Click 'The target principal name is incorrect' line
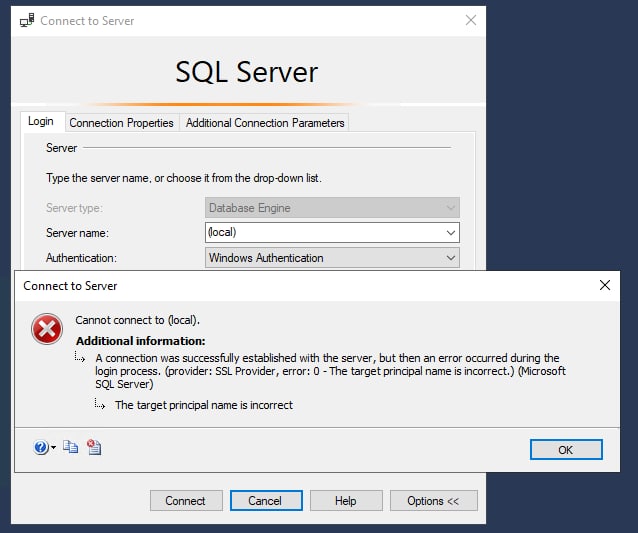 coord(203,405)
